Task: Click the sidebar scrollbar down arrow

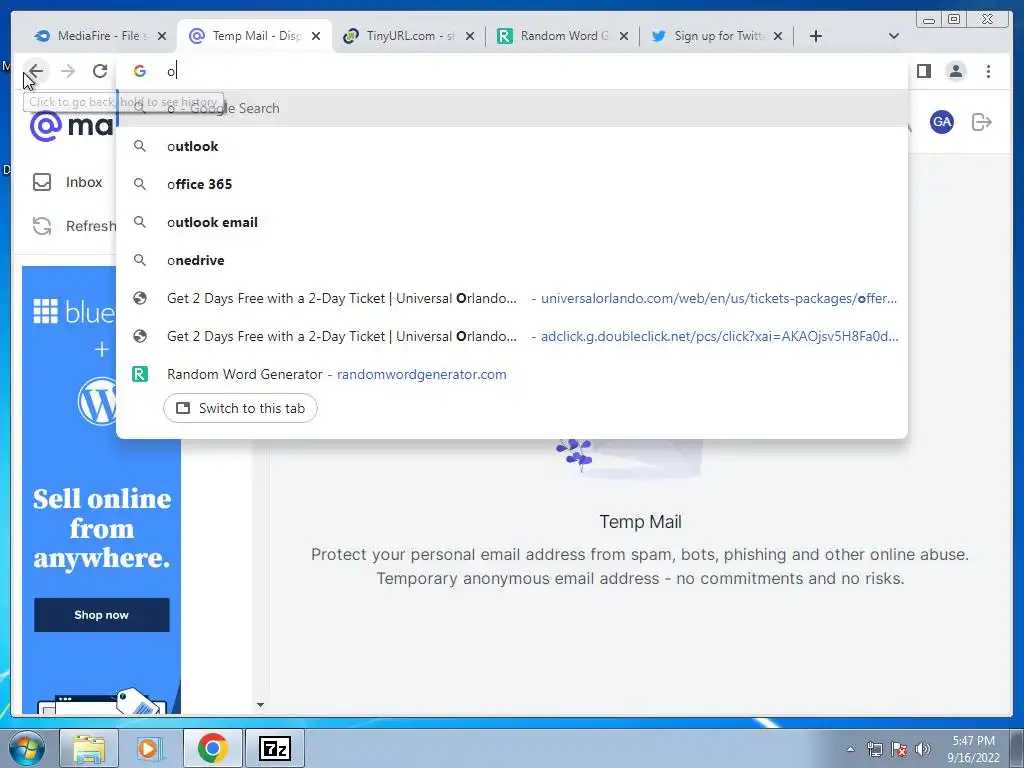Action: click(261, 705)
